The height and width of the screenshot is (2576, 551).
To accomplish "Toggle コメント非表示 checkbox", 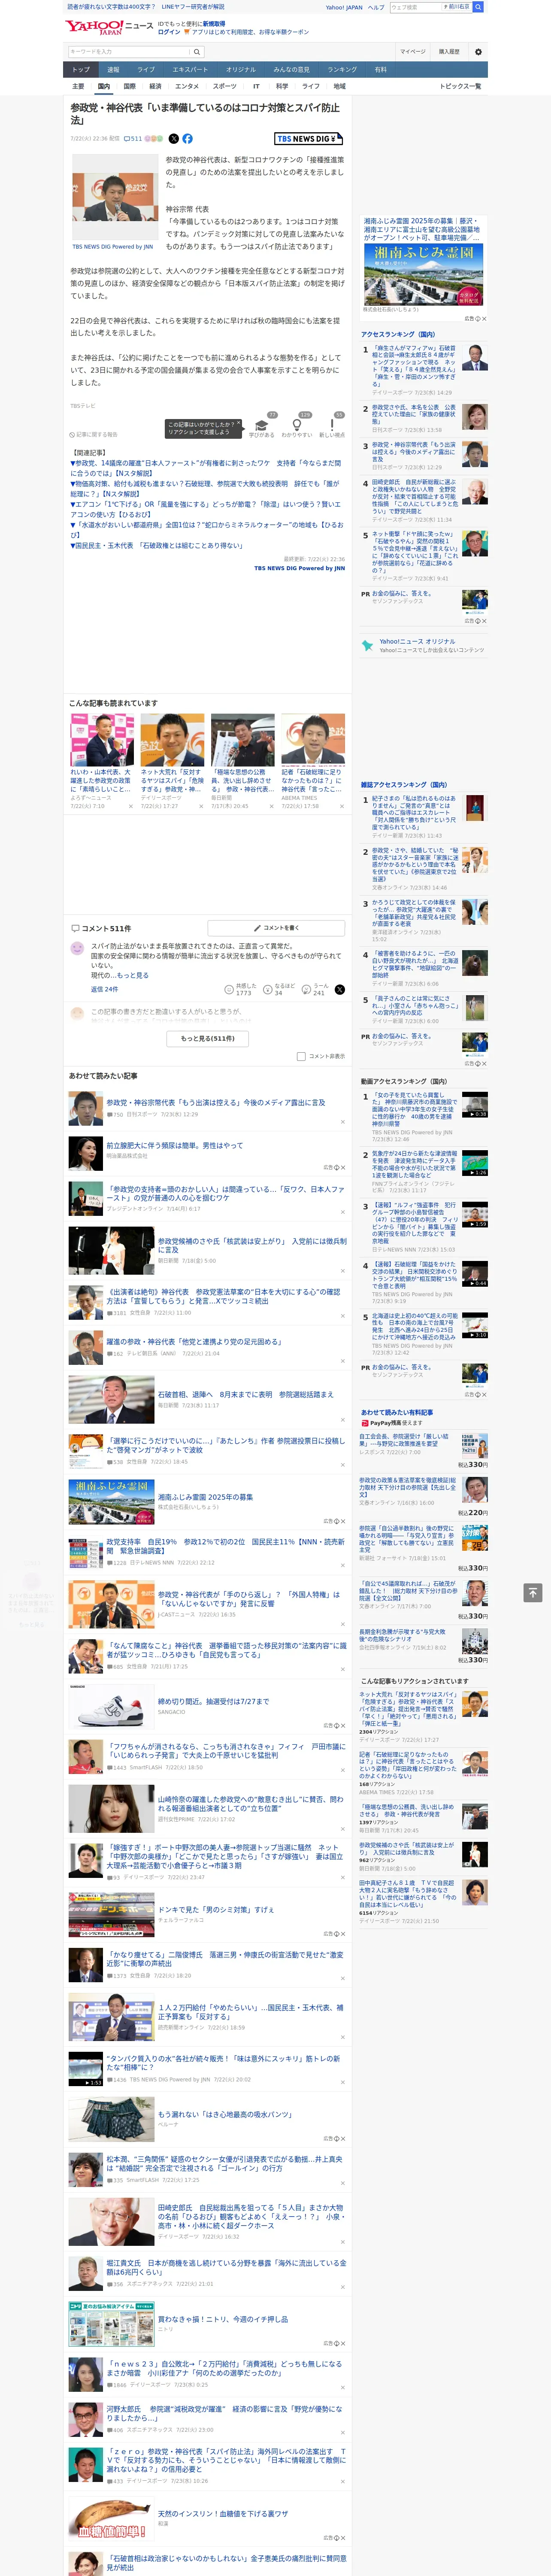I will (x=301, y=1056).
